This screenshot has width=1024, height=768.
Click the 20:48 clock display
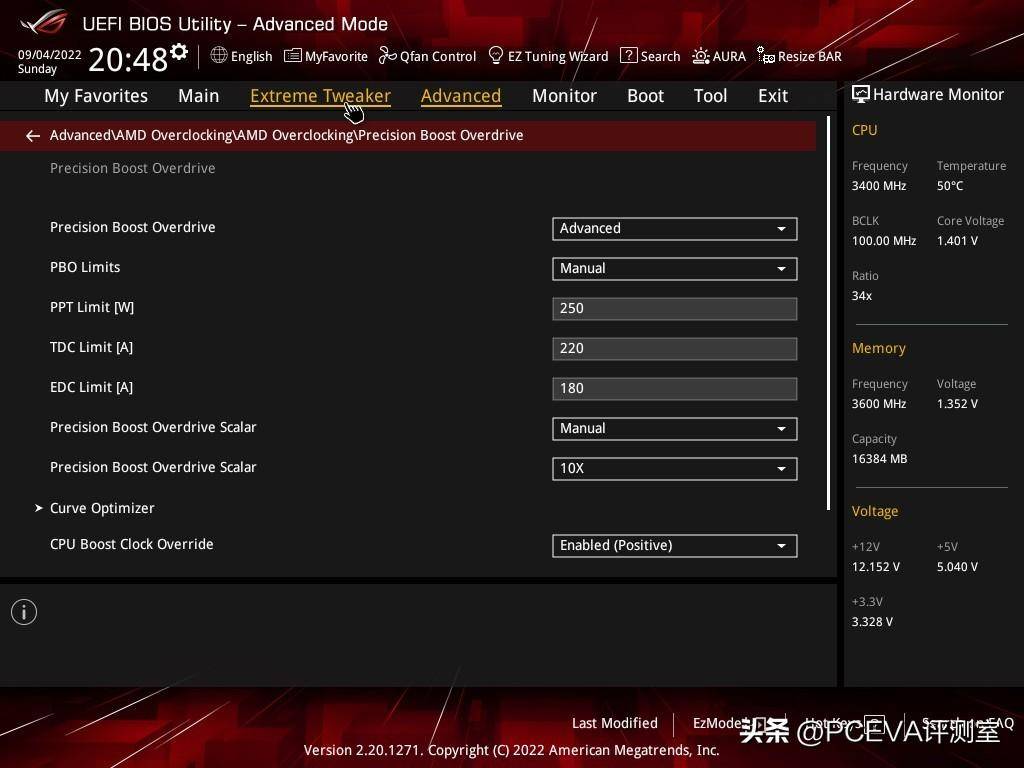coord(128,59)
